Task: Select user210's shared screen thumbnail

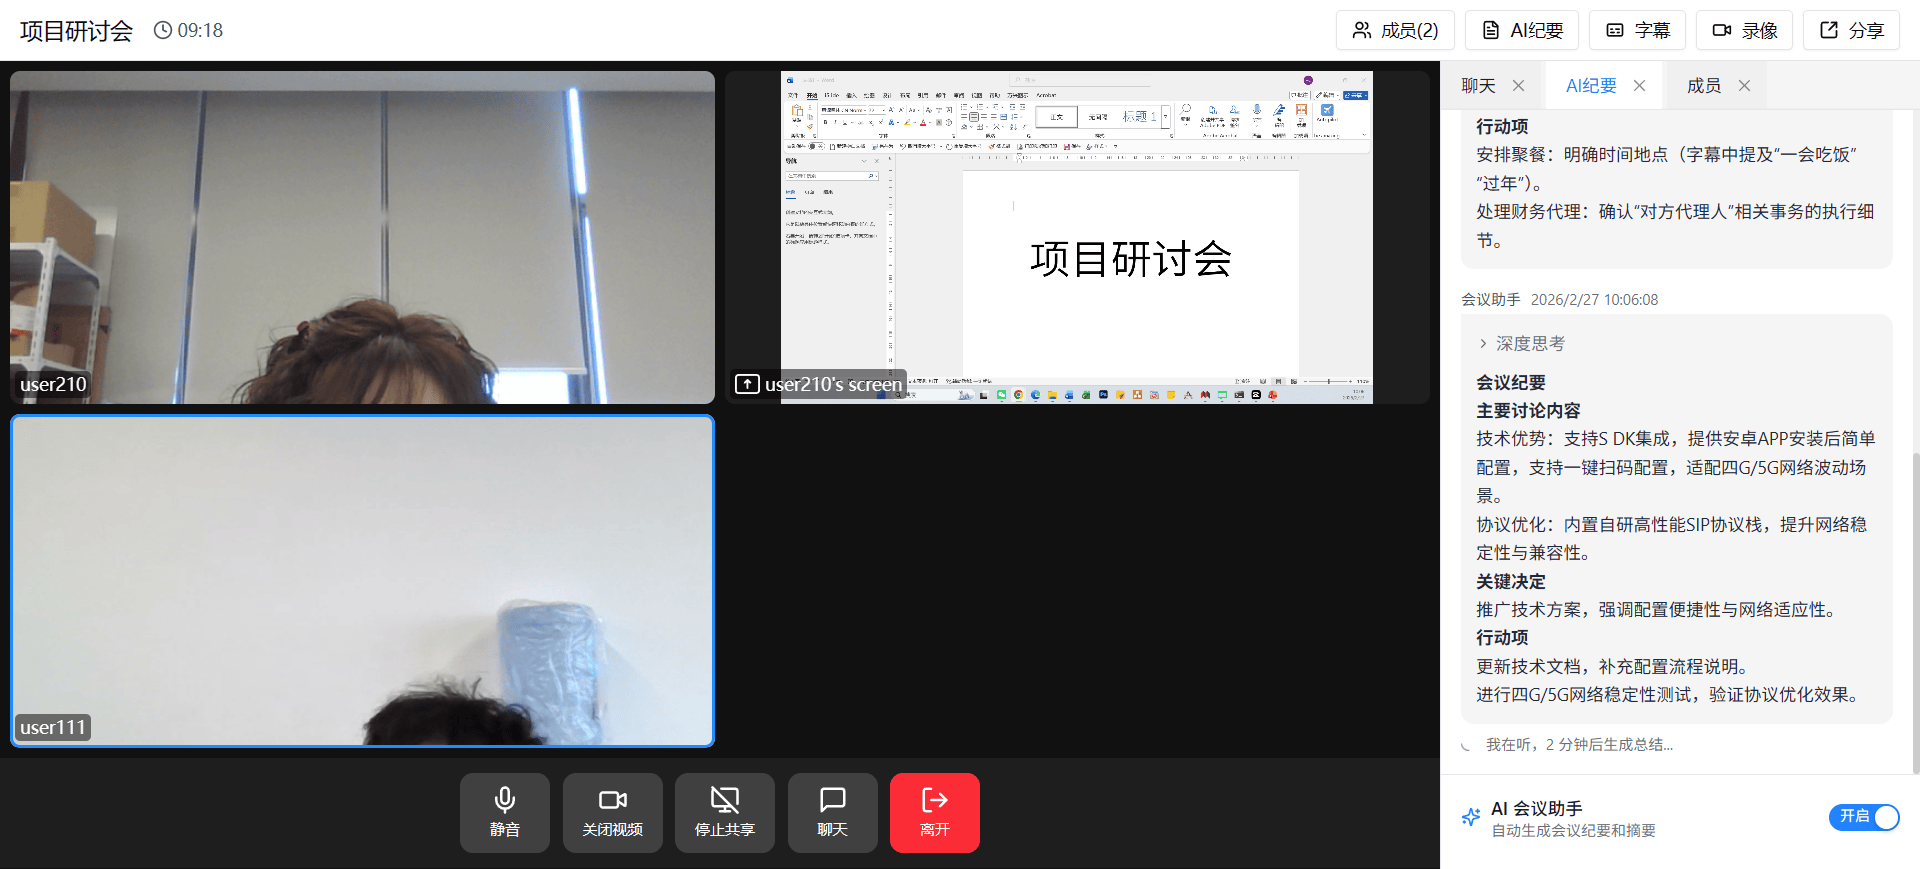Action: tap(1076, 237)
